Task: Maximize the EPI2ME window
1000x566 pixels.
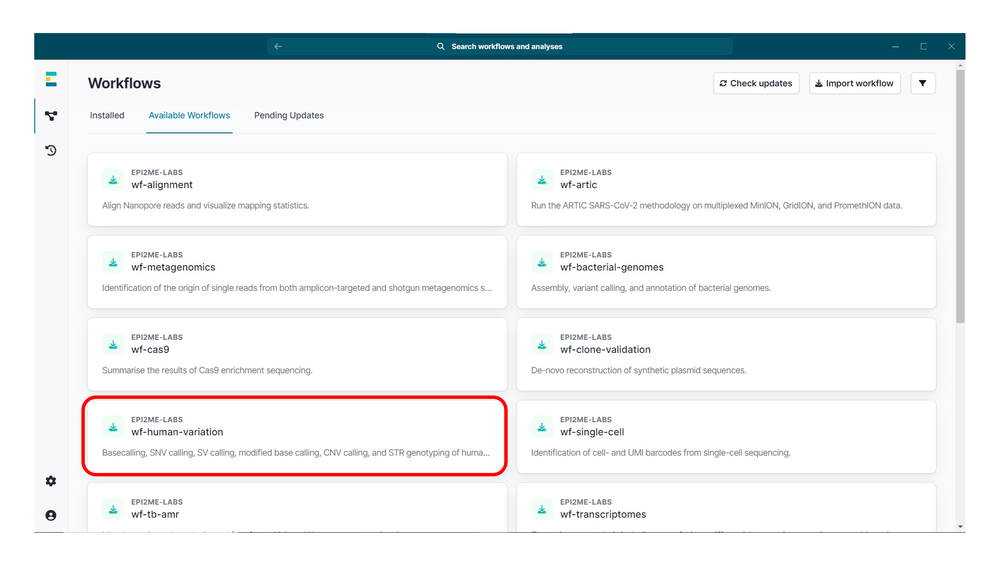Action: 923,47
